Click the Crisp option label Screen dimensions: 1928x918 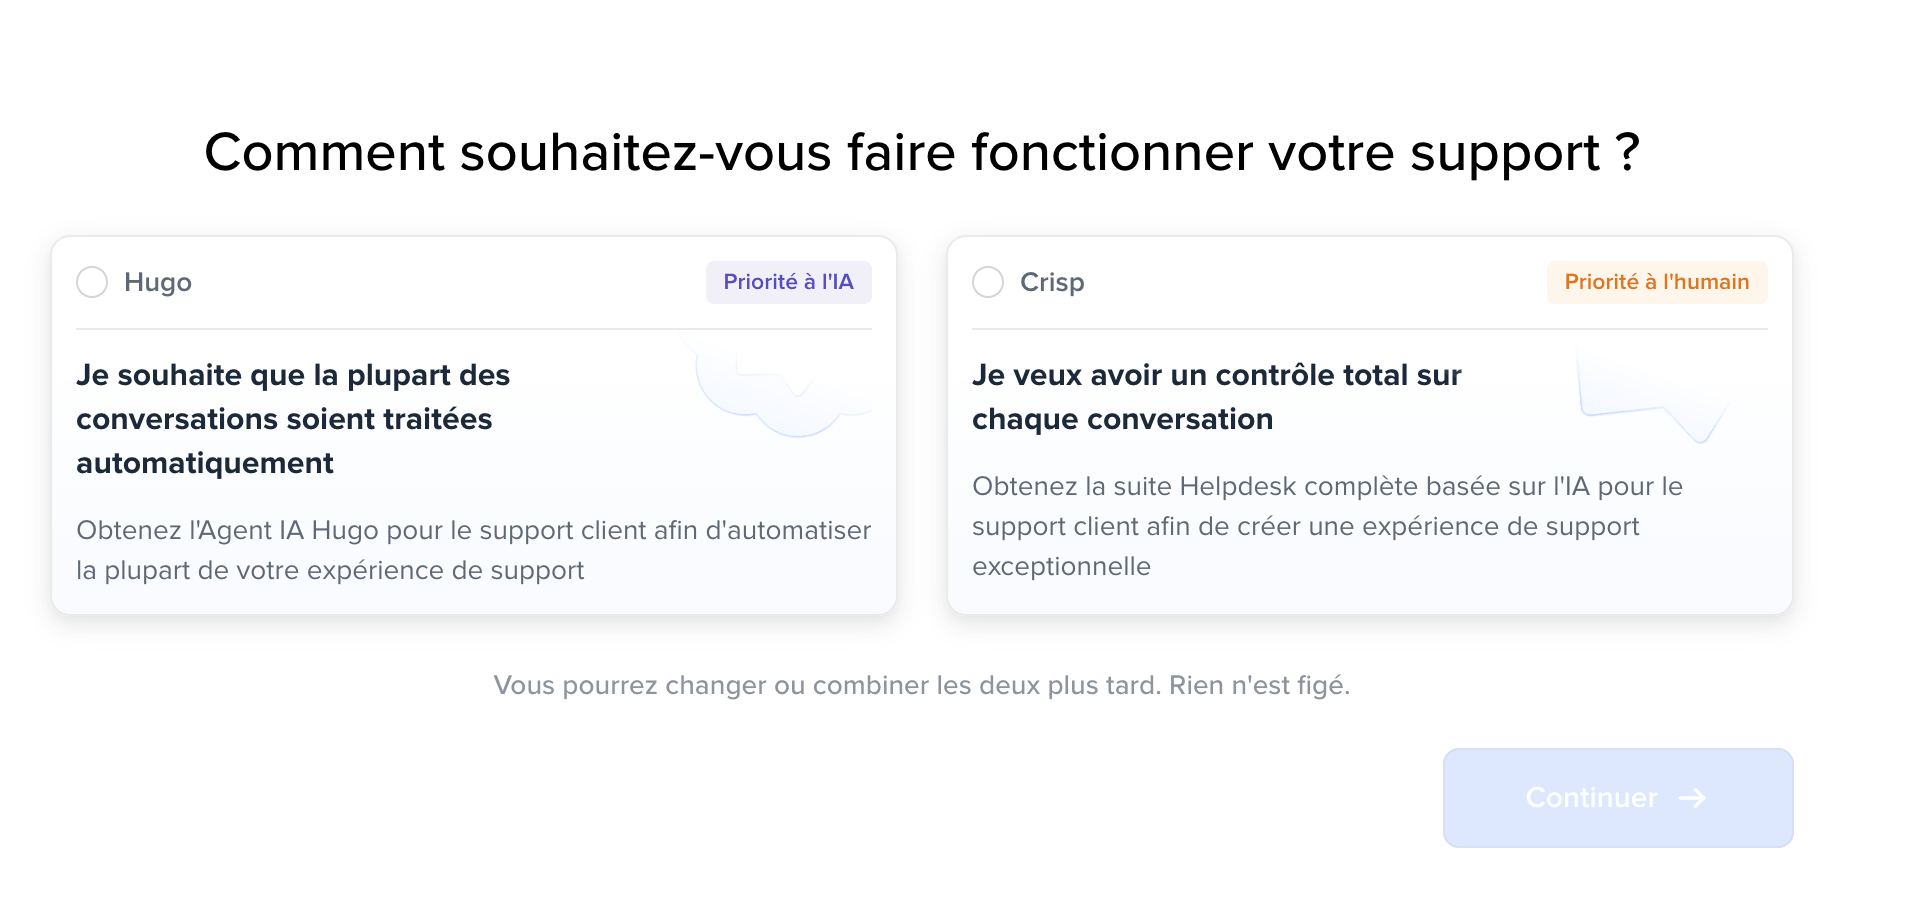point(1052,282)
